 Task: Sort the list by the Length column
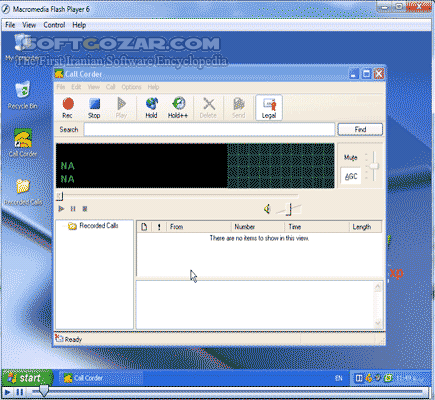pyautogui.click(x=365, y=227)
